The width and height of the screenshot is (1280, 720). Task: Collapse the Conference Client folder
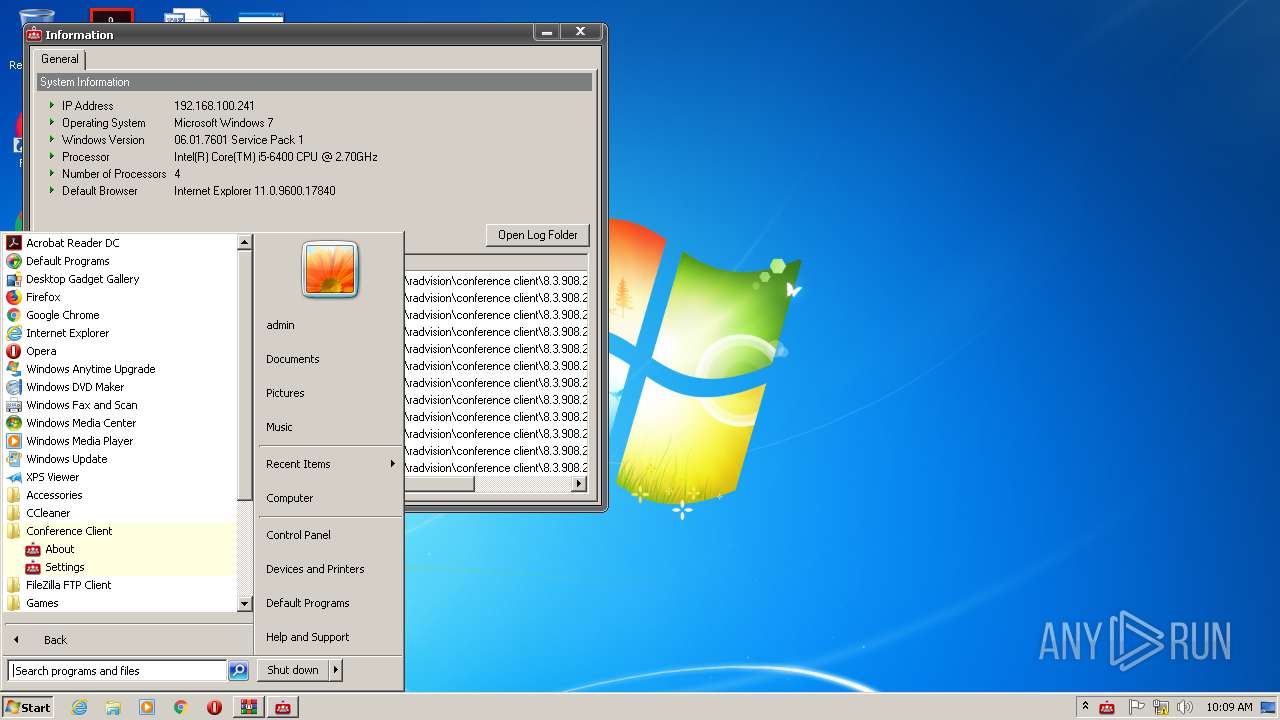point(69,531)
